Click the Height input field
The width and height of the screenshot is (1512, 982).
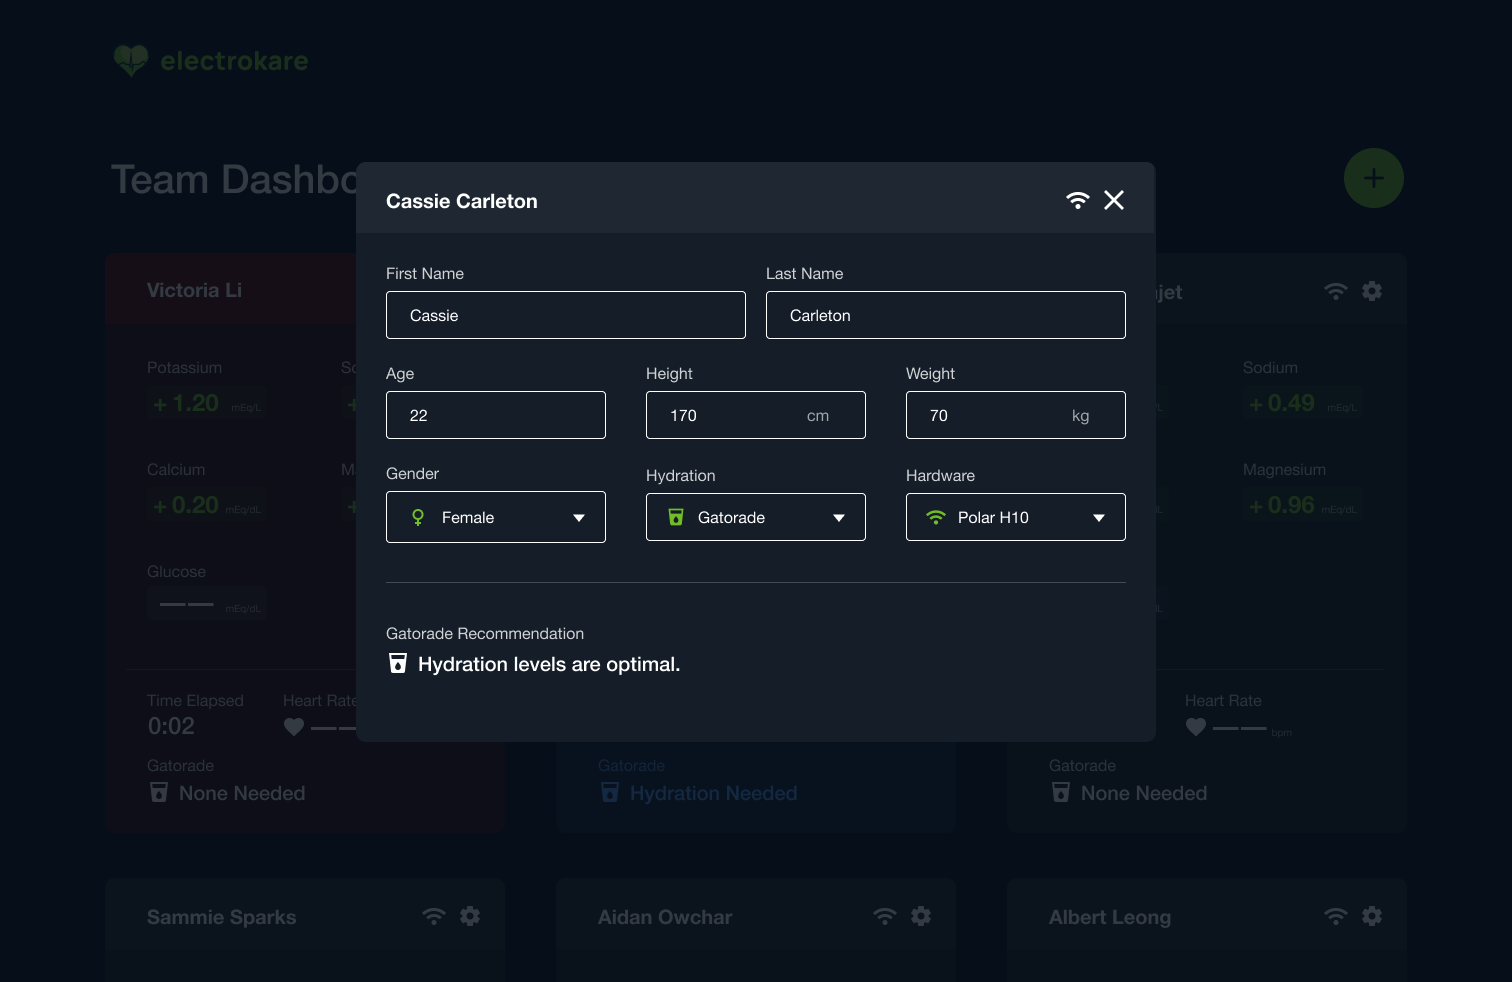(756, 415)
